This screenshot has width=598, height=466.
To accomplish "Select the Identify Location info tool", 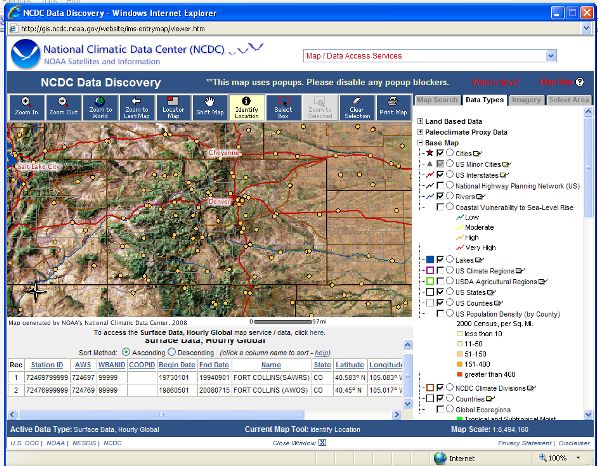I will click(x=246, y=108).
